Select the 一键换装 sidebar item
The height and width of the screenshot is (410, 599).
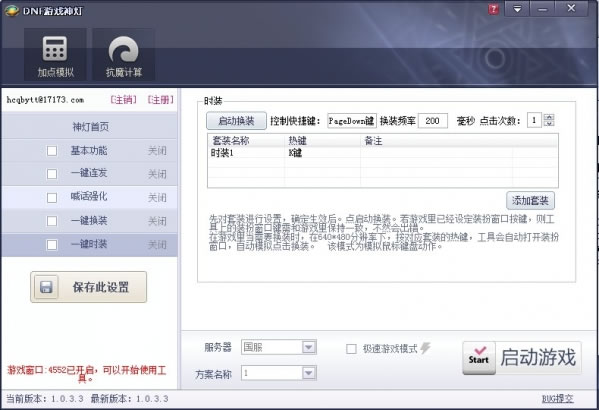tap(90, 221)
